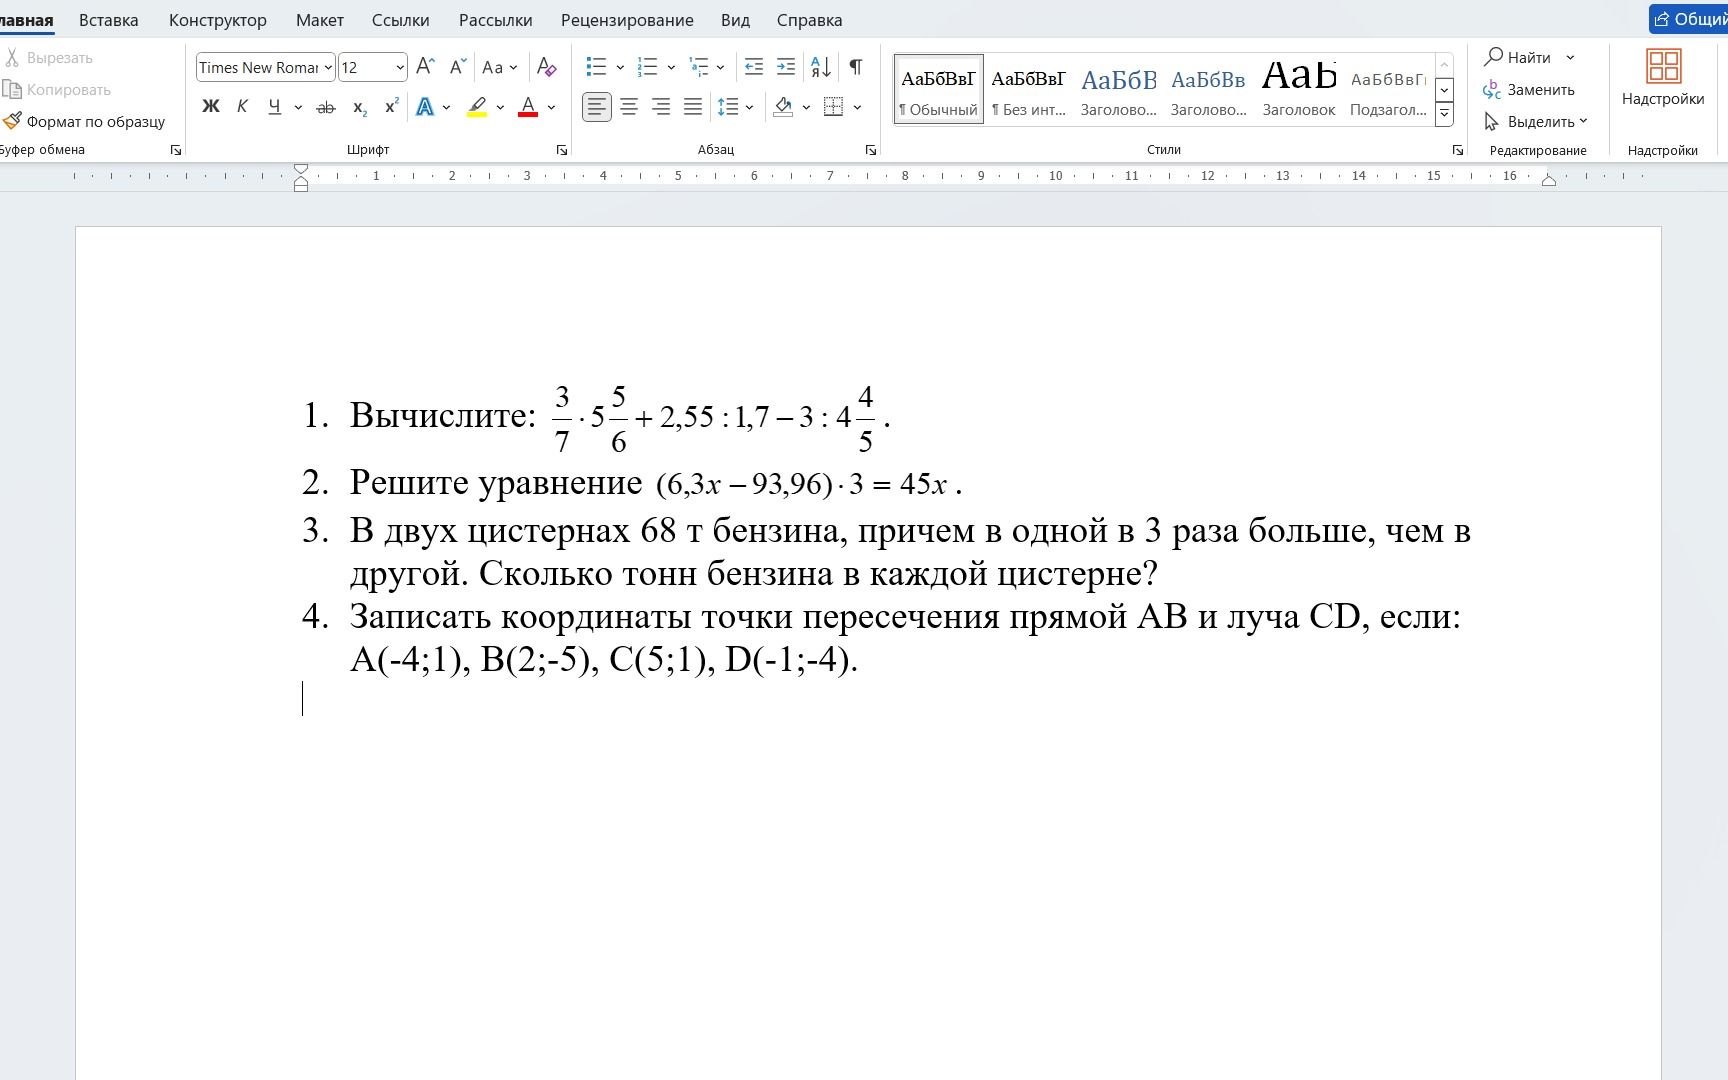The image size is (1728, 1080).
Task: Toggle underline (Ч) formatting
Action: pyautogui.click(x=274, y=107)
